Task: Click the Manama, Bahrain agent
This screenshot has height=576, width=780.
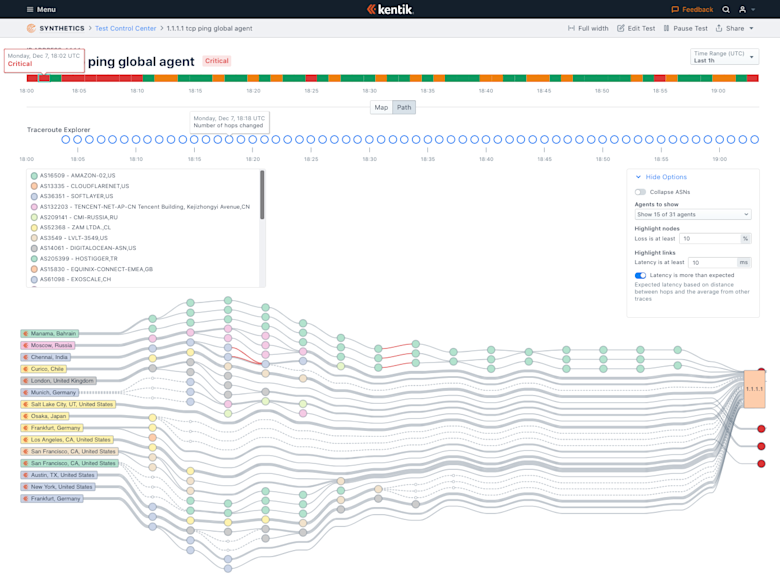Action: (x=49, y=334)
